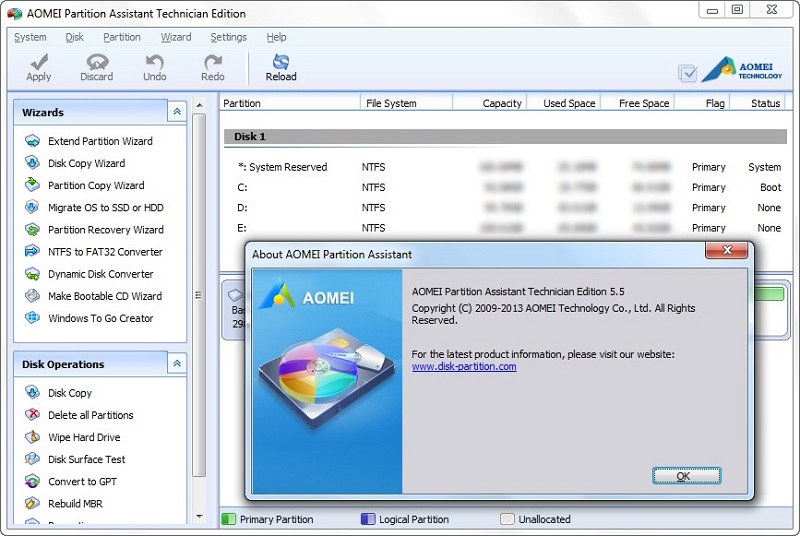Click the sidebar scrollbar down arrow
Screen dimensions: 800x536
199,517
